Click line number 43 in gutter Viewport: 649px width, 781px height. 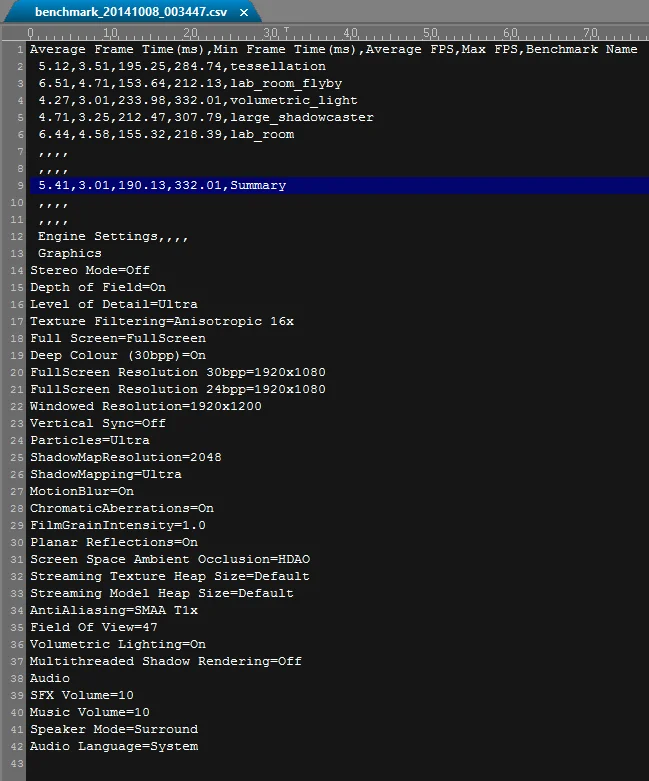pyautogui.click(x=17, y=763)
